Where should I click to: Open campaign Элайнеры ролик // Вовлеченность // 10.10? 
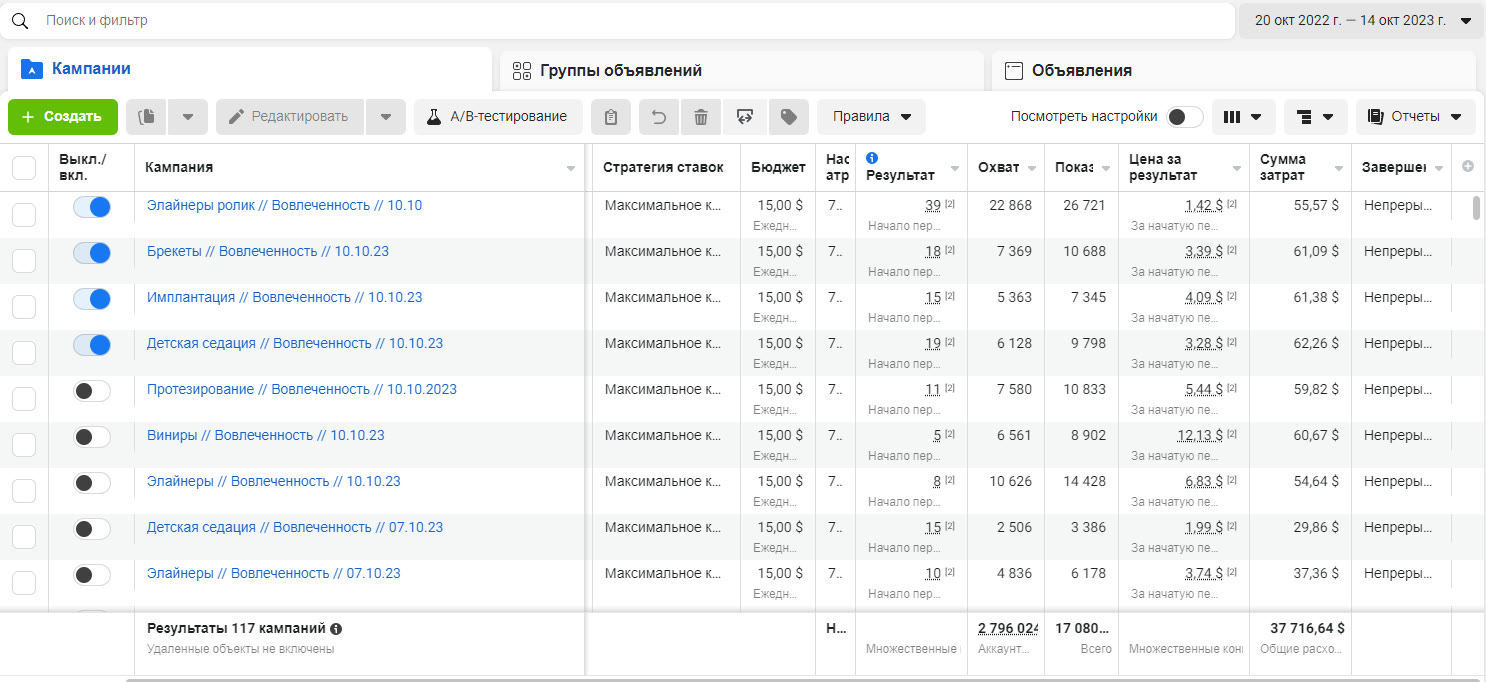click(x=284, y=206)
